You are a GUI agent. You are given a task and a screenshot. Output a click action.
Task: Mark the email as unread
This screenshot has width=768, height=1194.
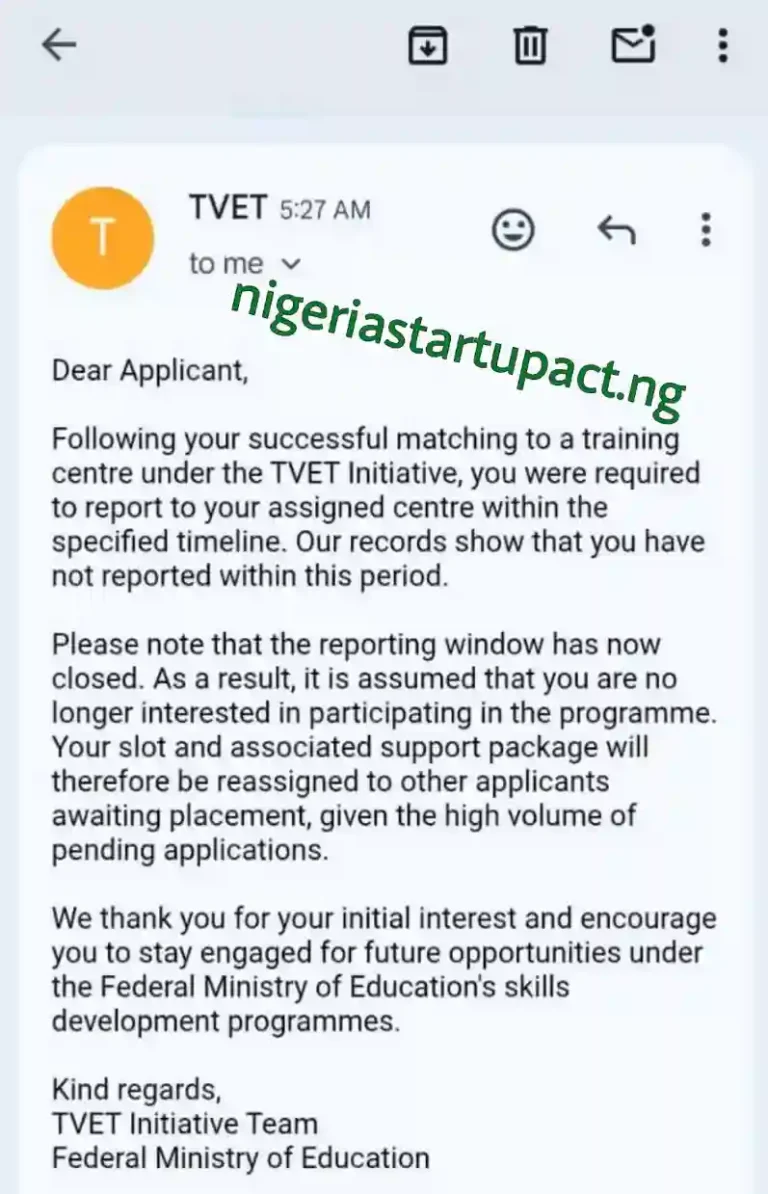pyautogui.click(x=633, y=45)
